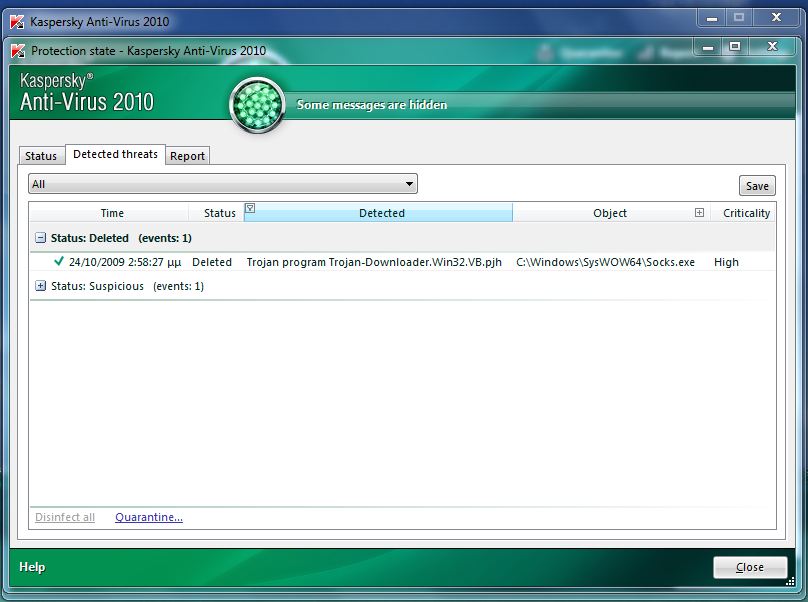Viewport: 808px width, 602px height.
Task: Click the Save button
Action: click(757, 186)
